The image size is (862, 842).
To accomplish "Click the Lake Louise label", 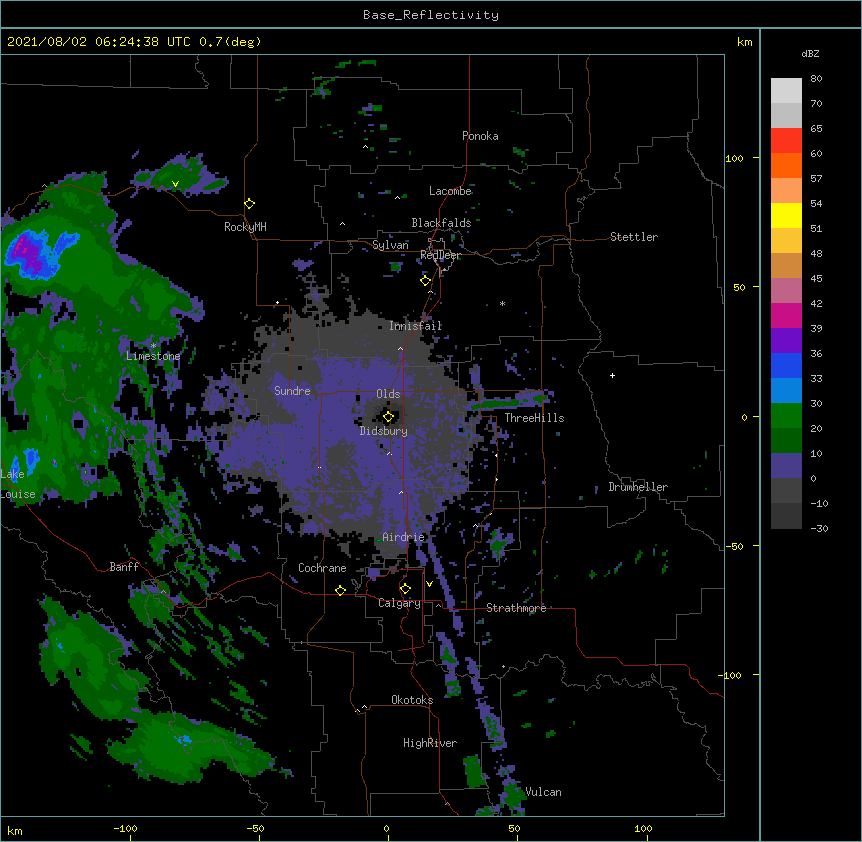I will click(18, 484).
